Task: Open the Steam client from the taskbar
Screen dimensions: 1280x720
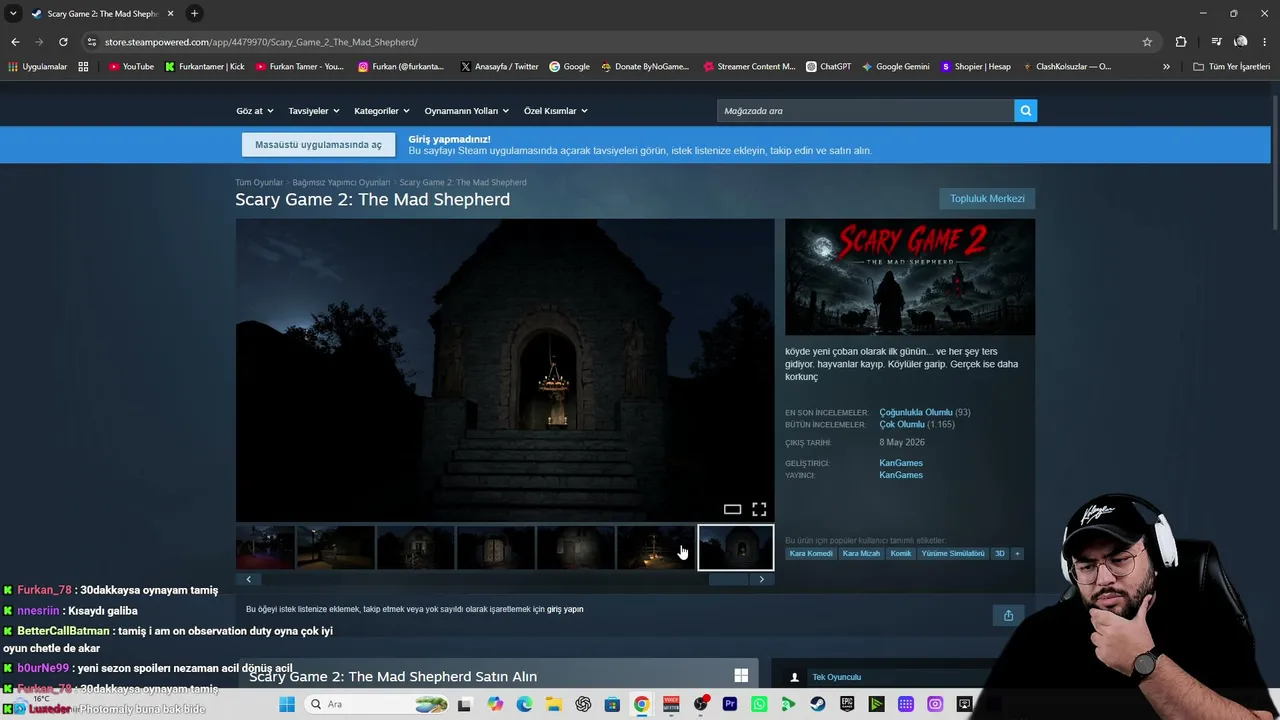Action: click(x=818, y=704)
